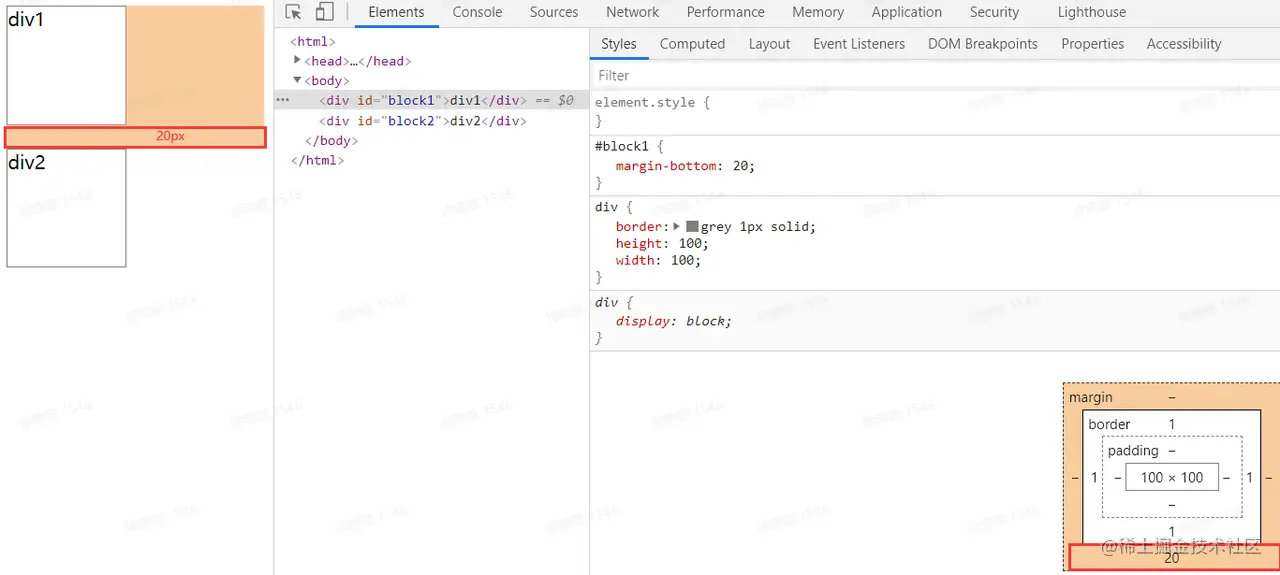Edit the margin-bottom value 20
This screenshot has width=1280, height=575.
coord(740,166)
